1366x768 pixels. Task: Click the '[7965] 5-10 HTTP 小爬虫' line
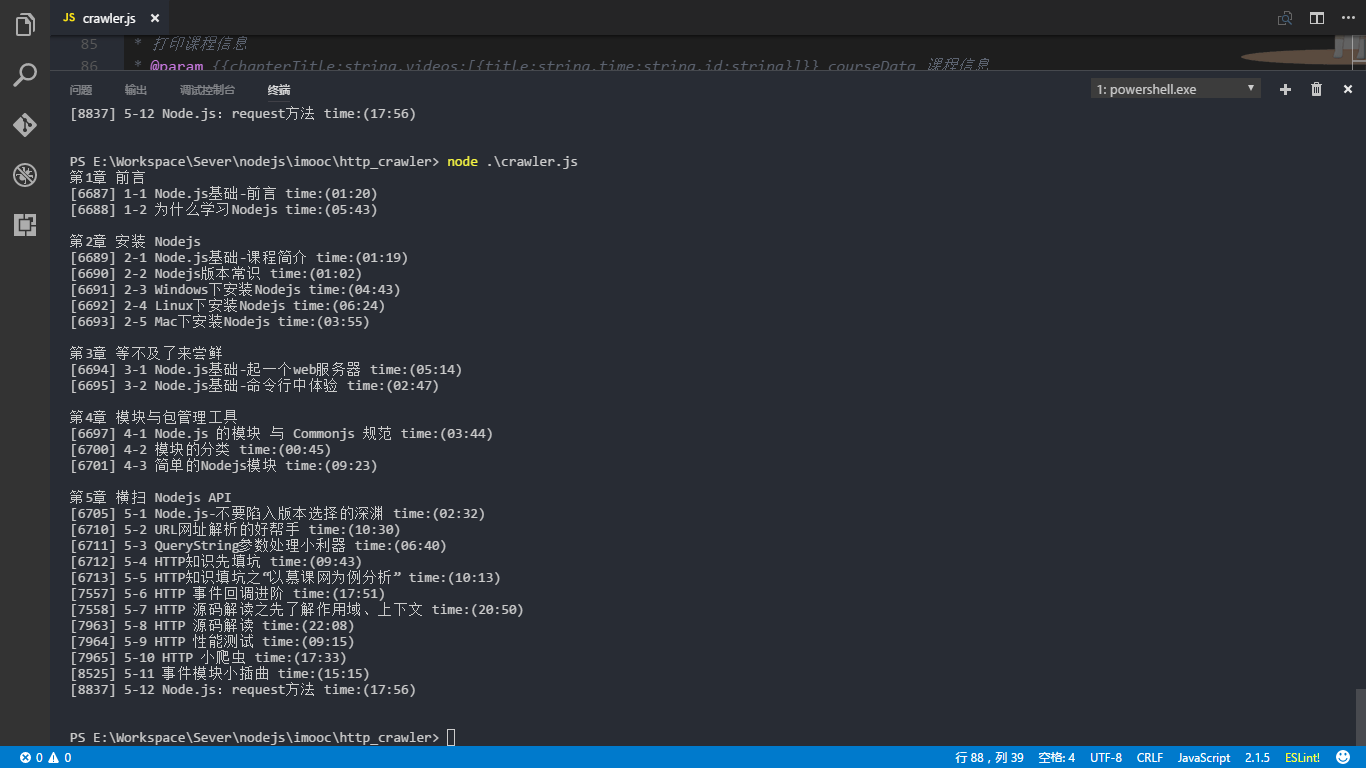pos(208,658)
